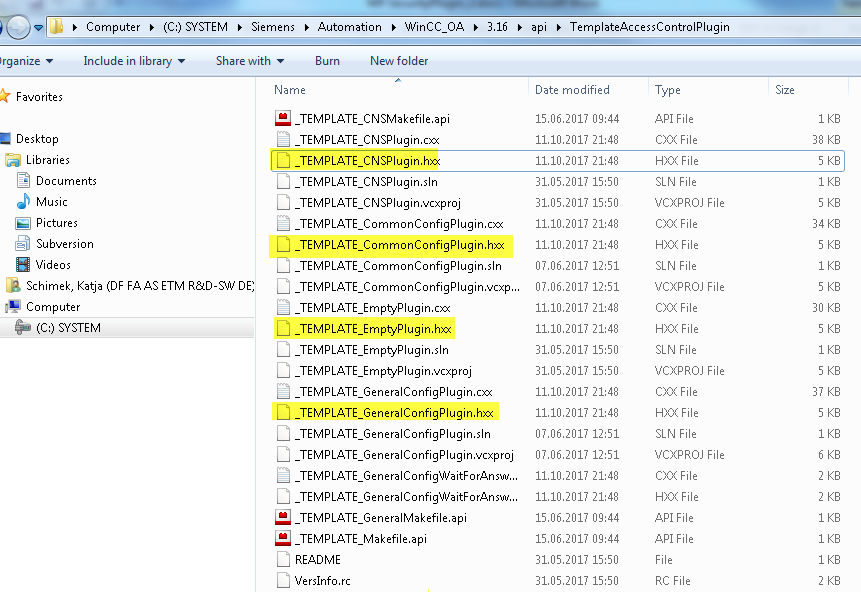Select the Videos library icon
The height and width of the screenshot is (592, 861).
pos(24,265)
